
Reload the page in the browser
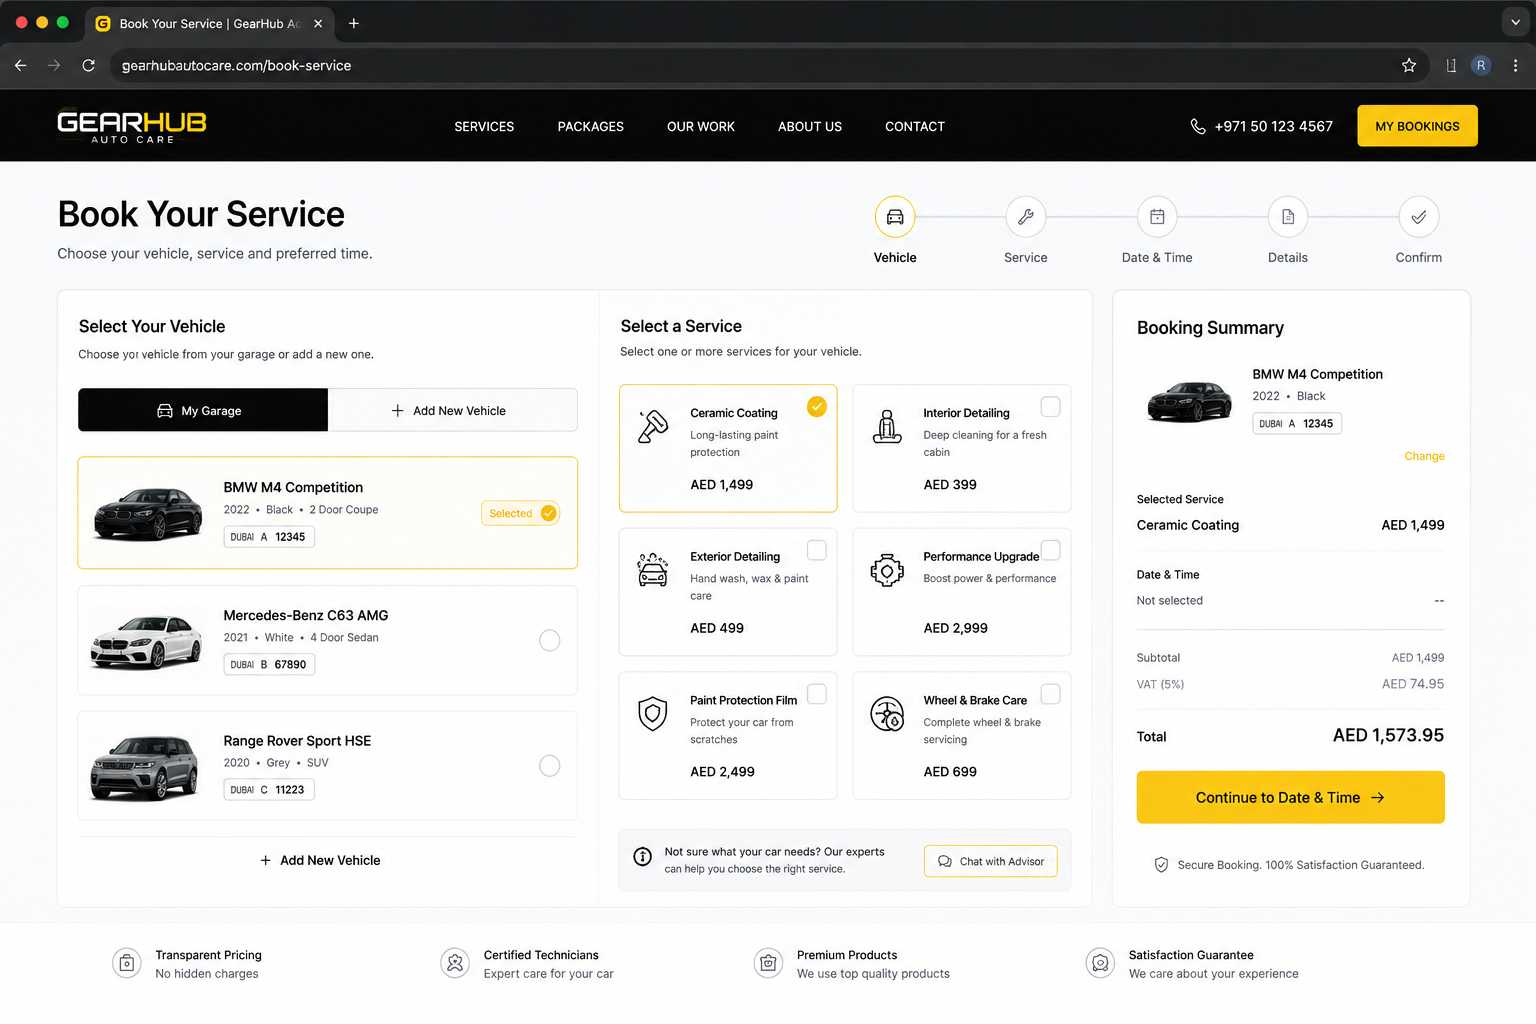click(89, 65)
